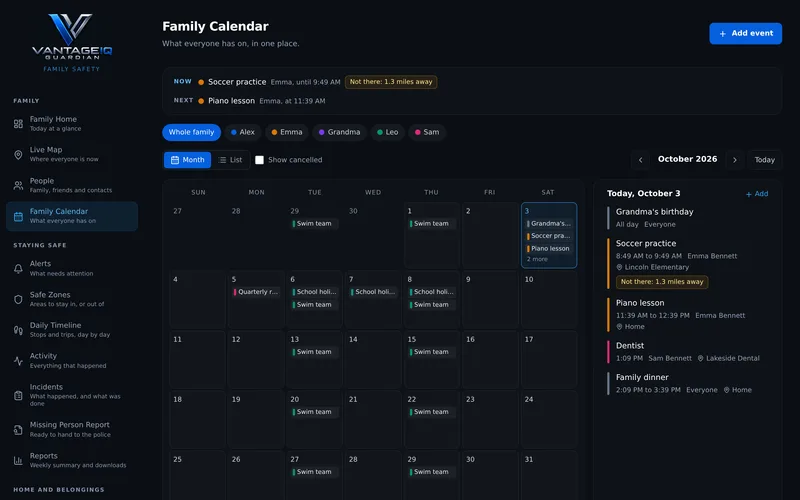Viewport: 800px width, 500px height.
Task: Filter calendar to Grandma
Action: pos(340,132)
